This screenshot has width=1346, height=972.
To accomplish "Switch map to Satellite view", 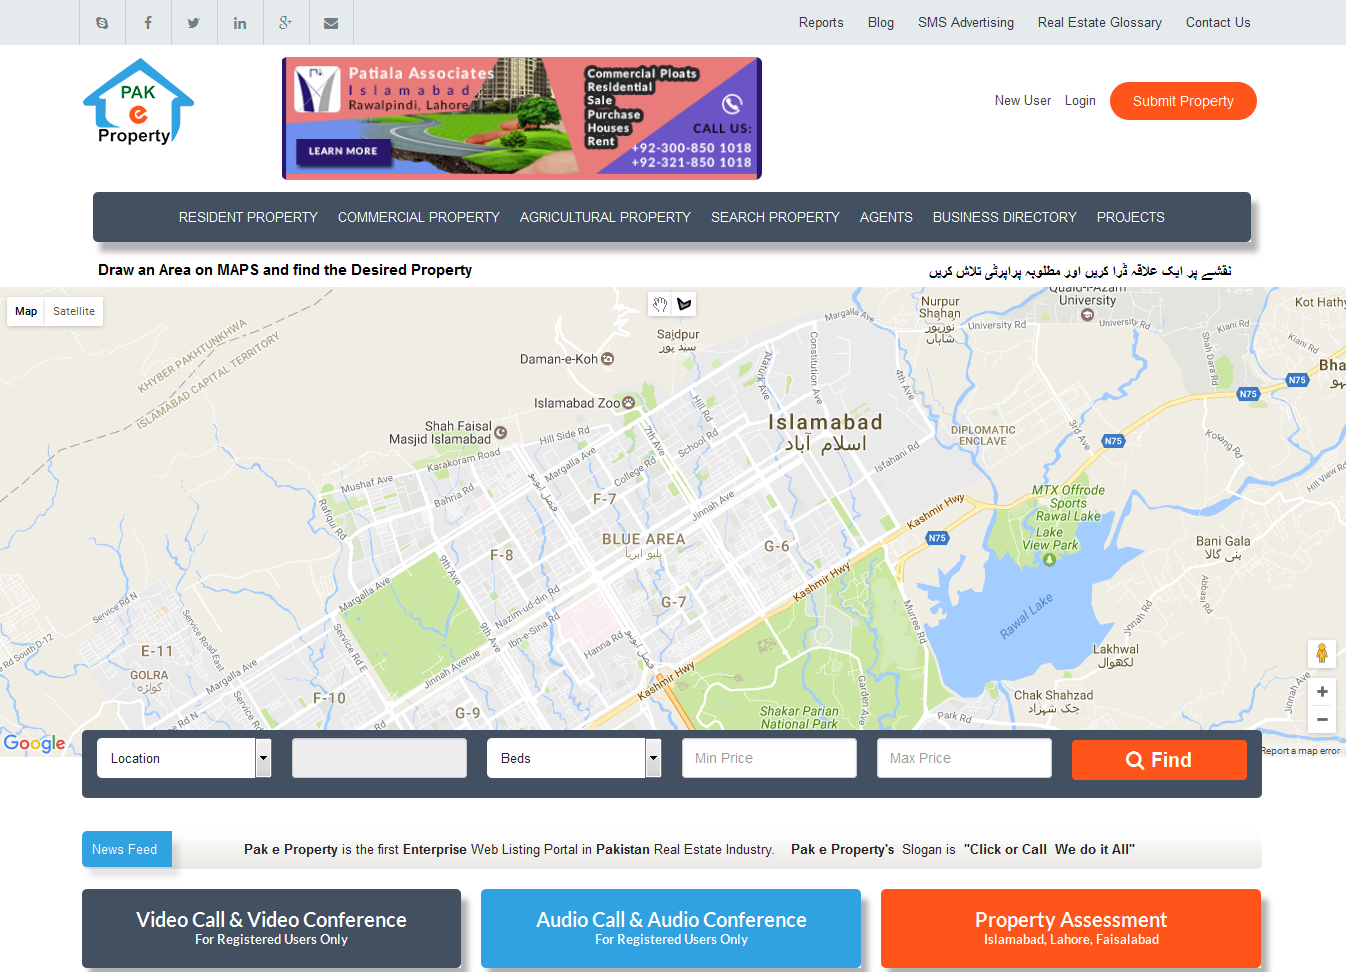I will [74, 311].
